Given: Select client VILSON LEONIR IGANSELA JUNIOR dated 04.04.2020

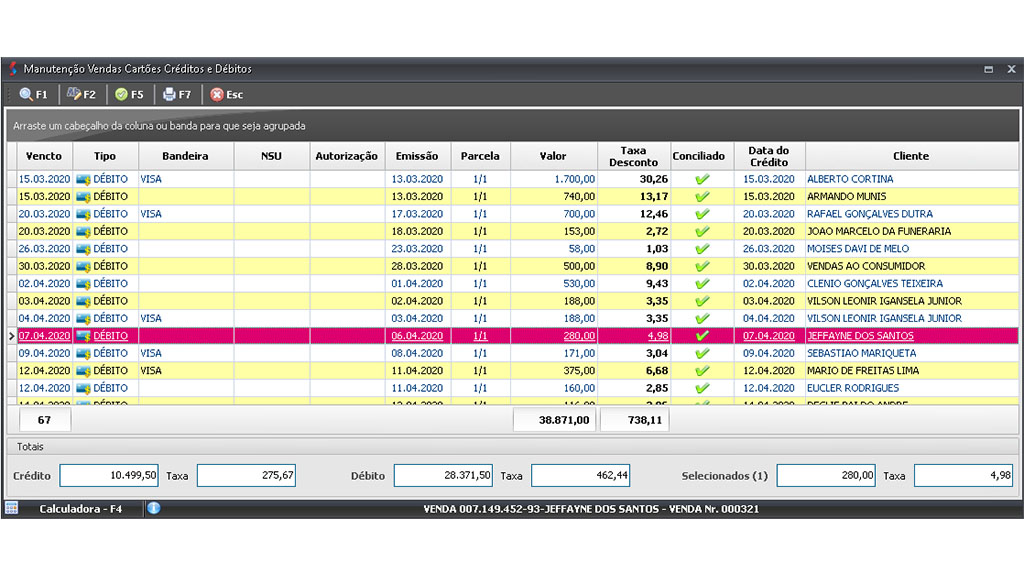Looking at the screenshot, I should [884, 319].
